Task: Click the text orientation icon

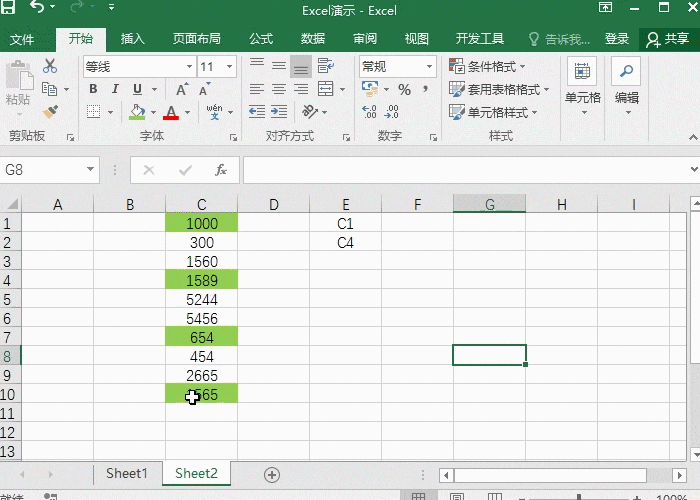Action: click(310, 112)
